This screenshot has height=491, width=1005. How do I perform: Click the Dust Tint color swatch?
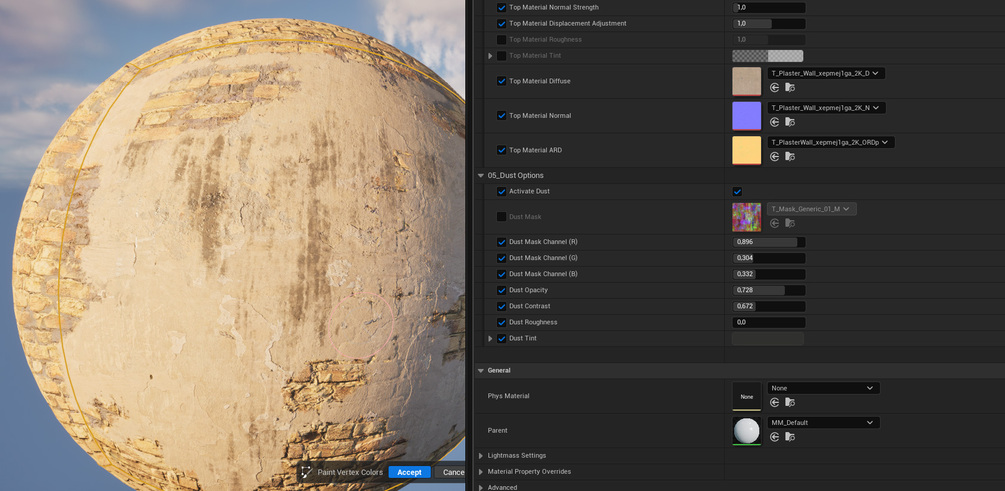pyautogui.click(x=768, y=338)
